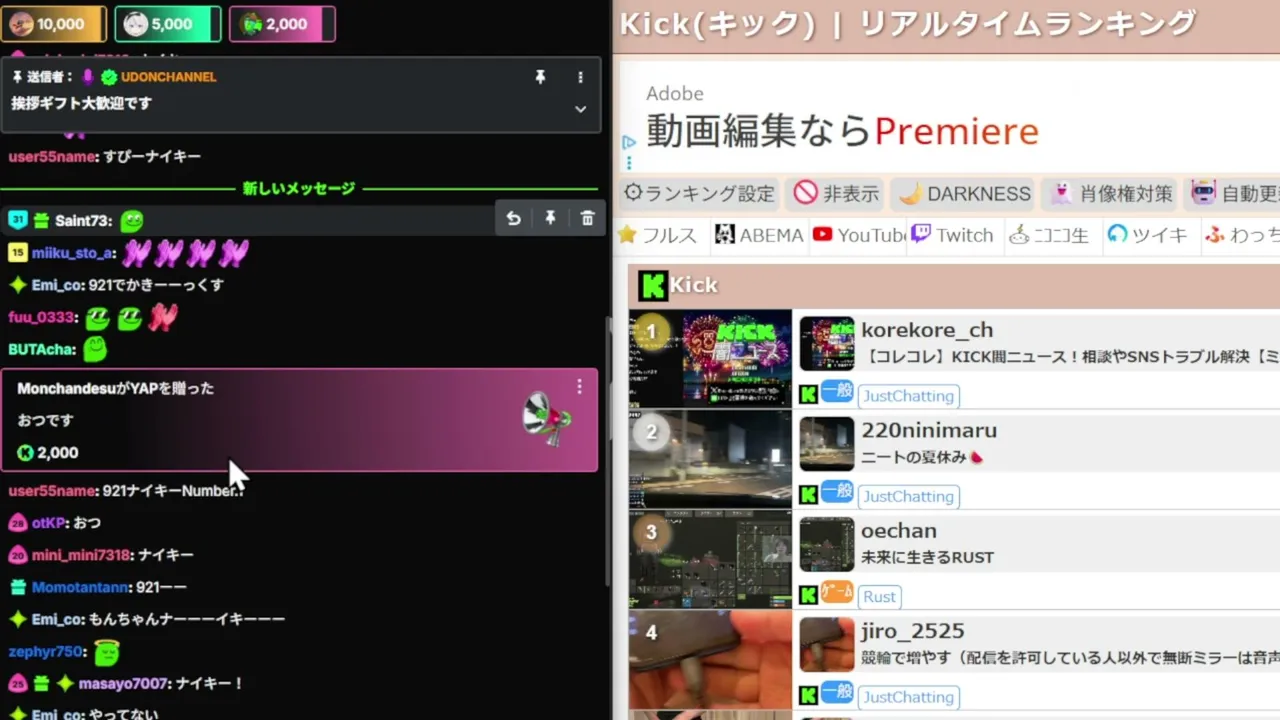
Task: Open Adobe Premiere advertisement banner
Action: (950, 116)
